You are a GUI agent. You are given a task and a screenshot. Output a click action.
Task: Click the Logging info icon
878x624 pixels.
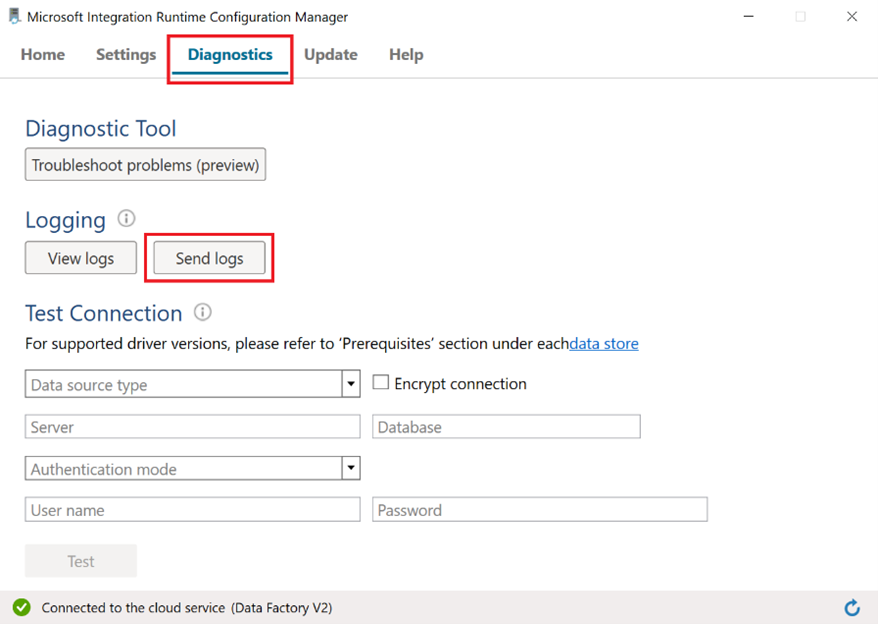(124, 219)
